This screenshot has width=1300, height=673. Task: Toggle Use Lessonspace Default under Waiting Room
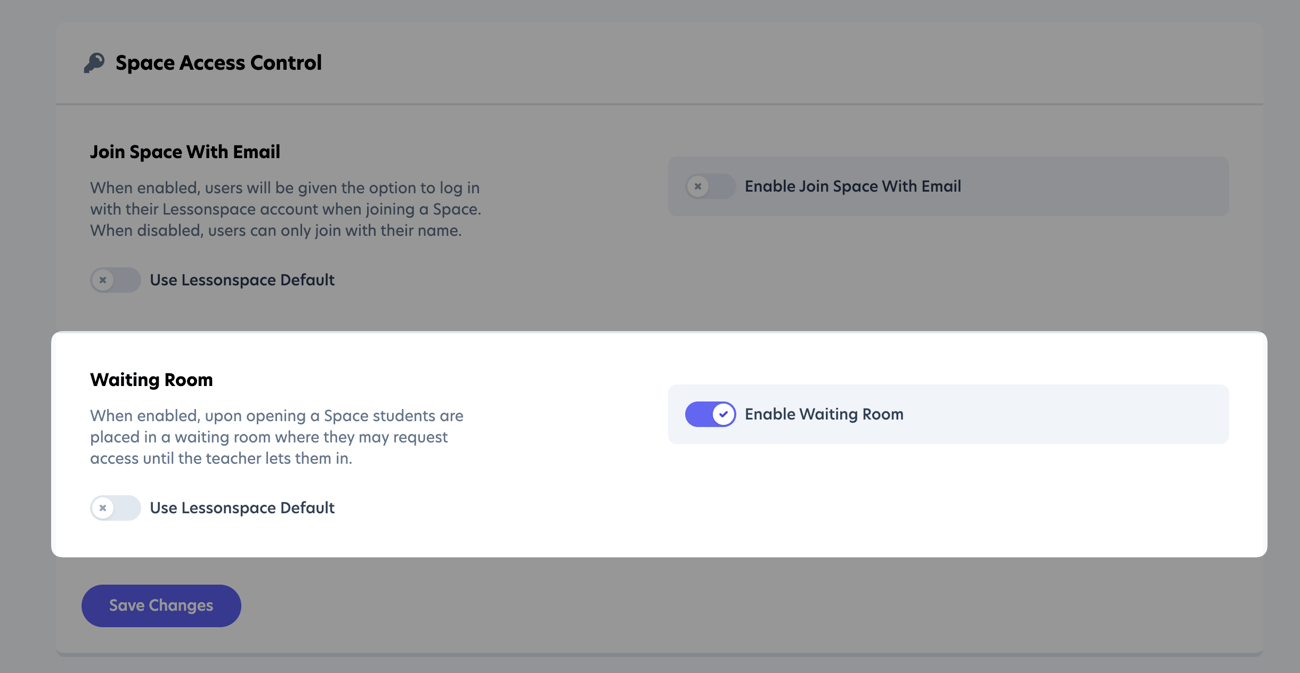115,508
